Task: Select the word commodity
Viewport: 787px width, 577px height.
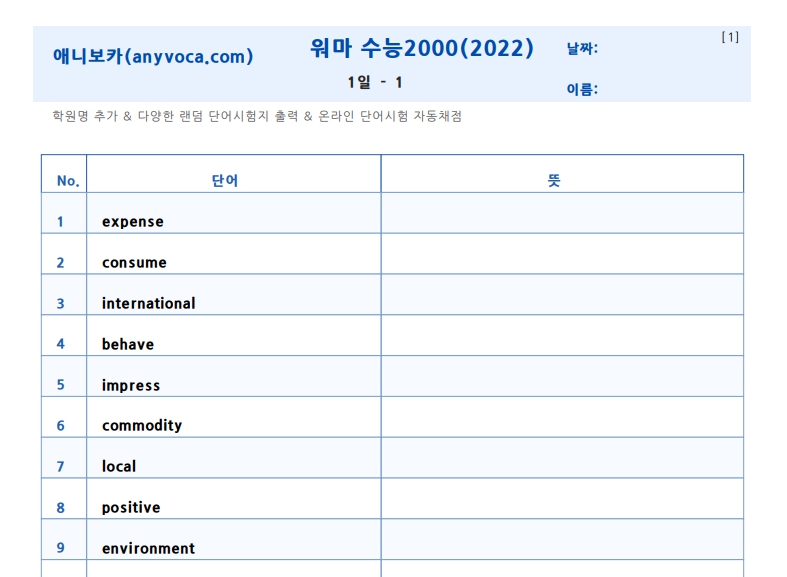Action: click(142, 425)
